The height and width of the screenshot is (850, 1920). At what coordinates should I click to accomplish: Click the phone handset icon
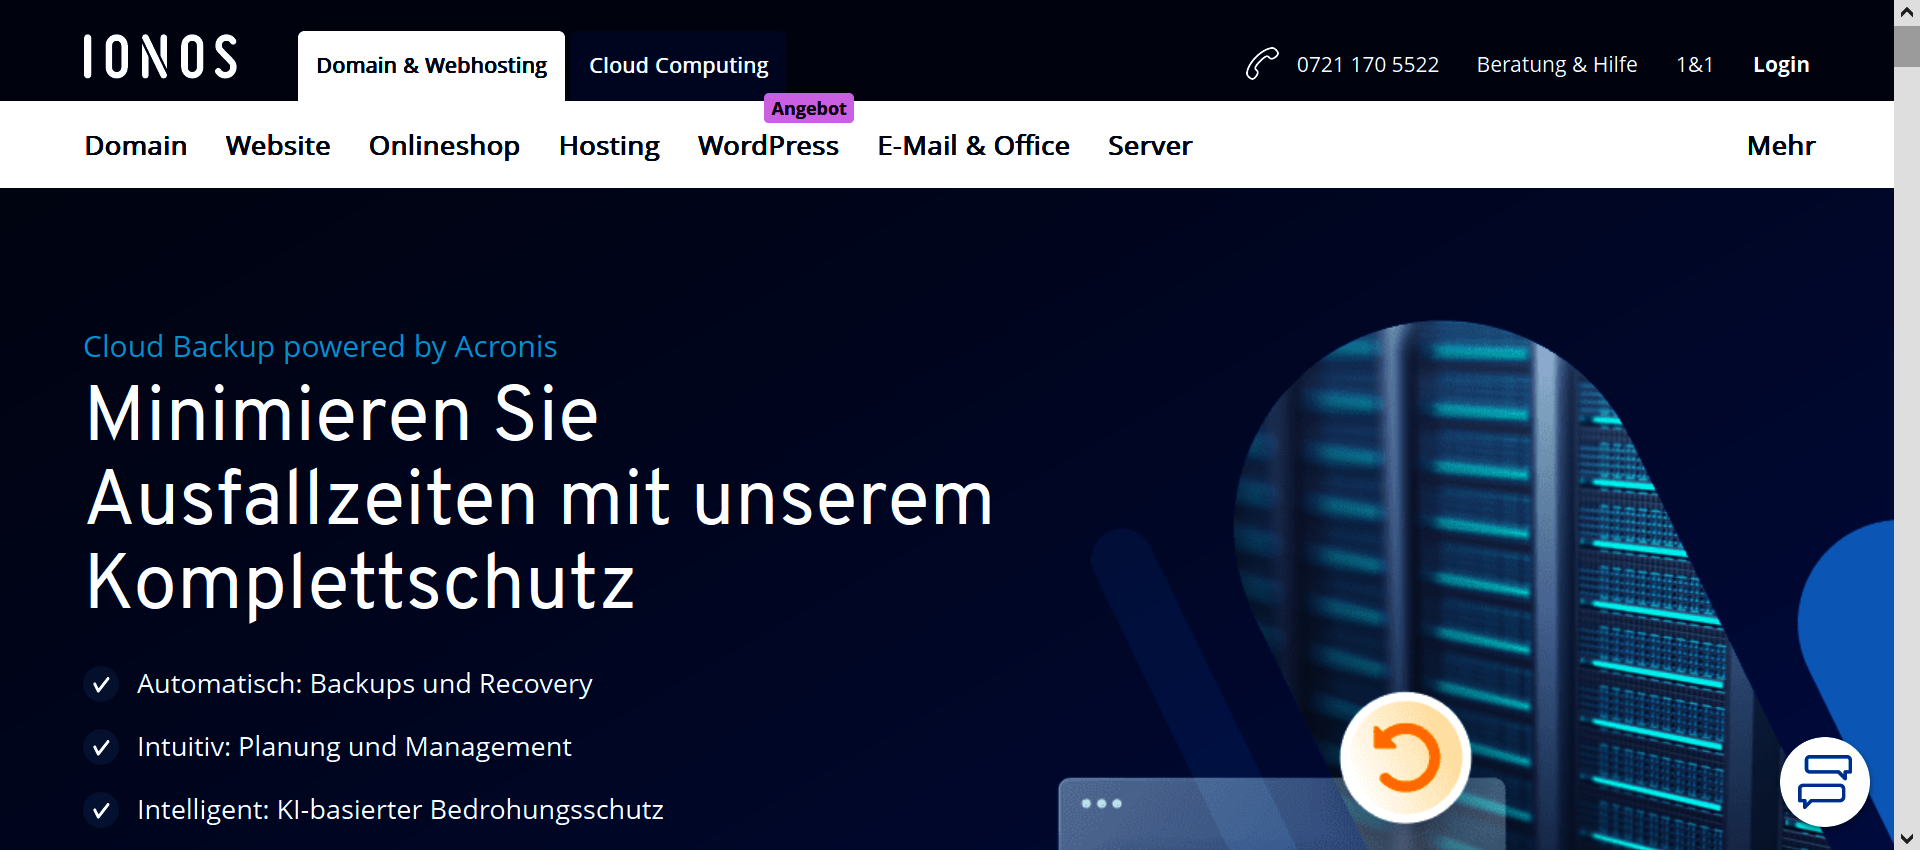pyautogui.click(x=1262, y=64)
